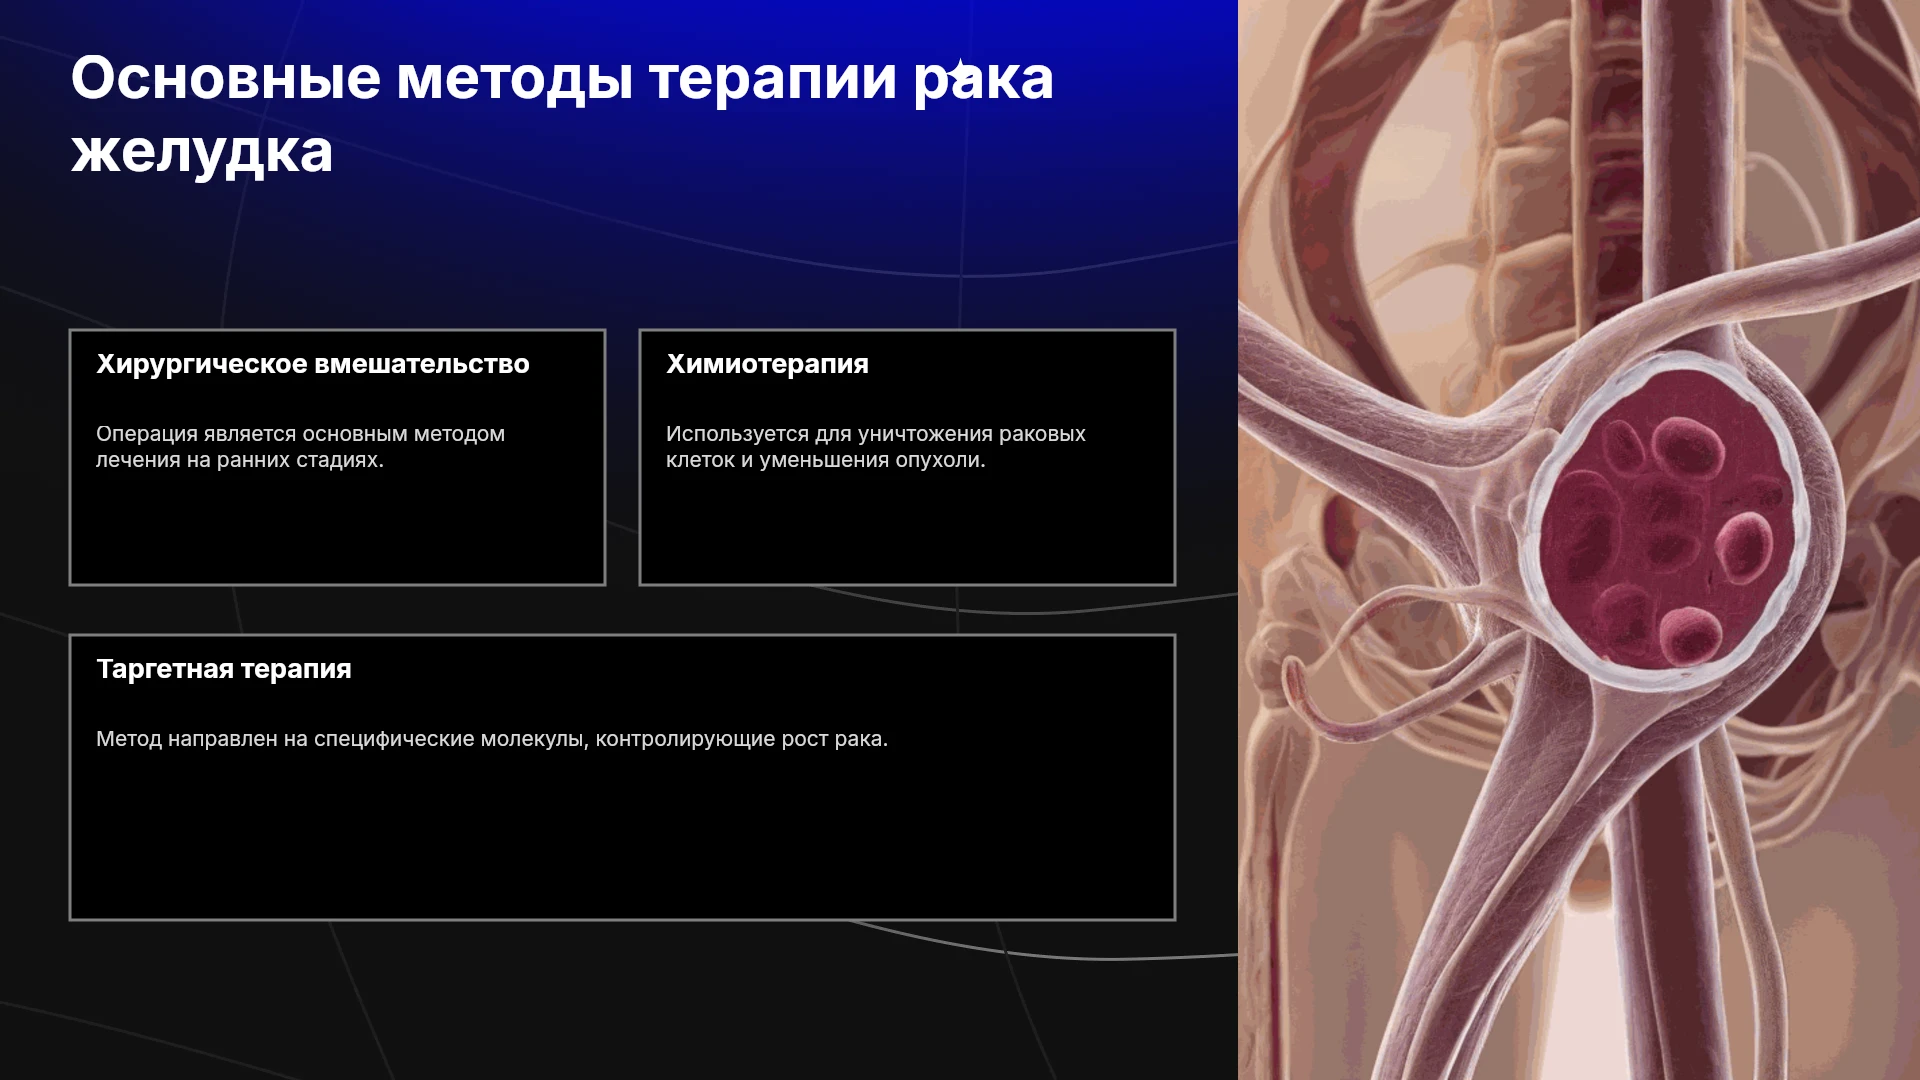The width and height of the screenshot is (1920, 1080).
Task: Click the curved line beneath Таргетная терапия card
Action: click(1050, 950)
